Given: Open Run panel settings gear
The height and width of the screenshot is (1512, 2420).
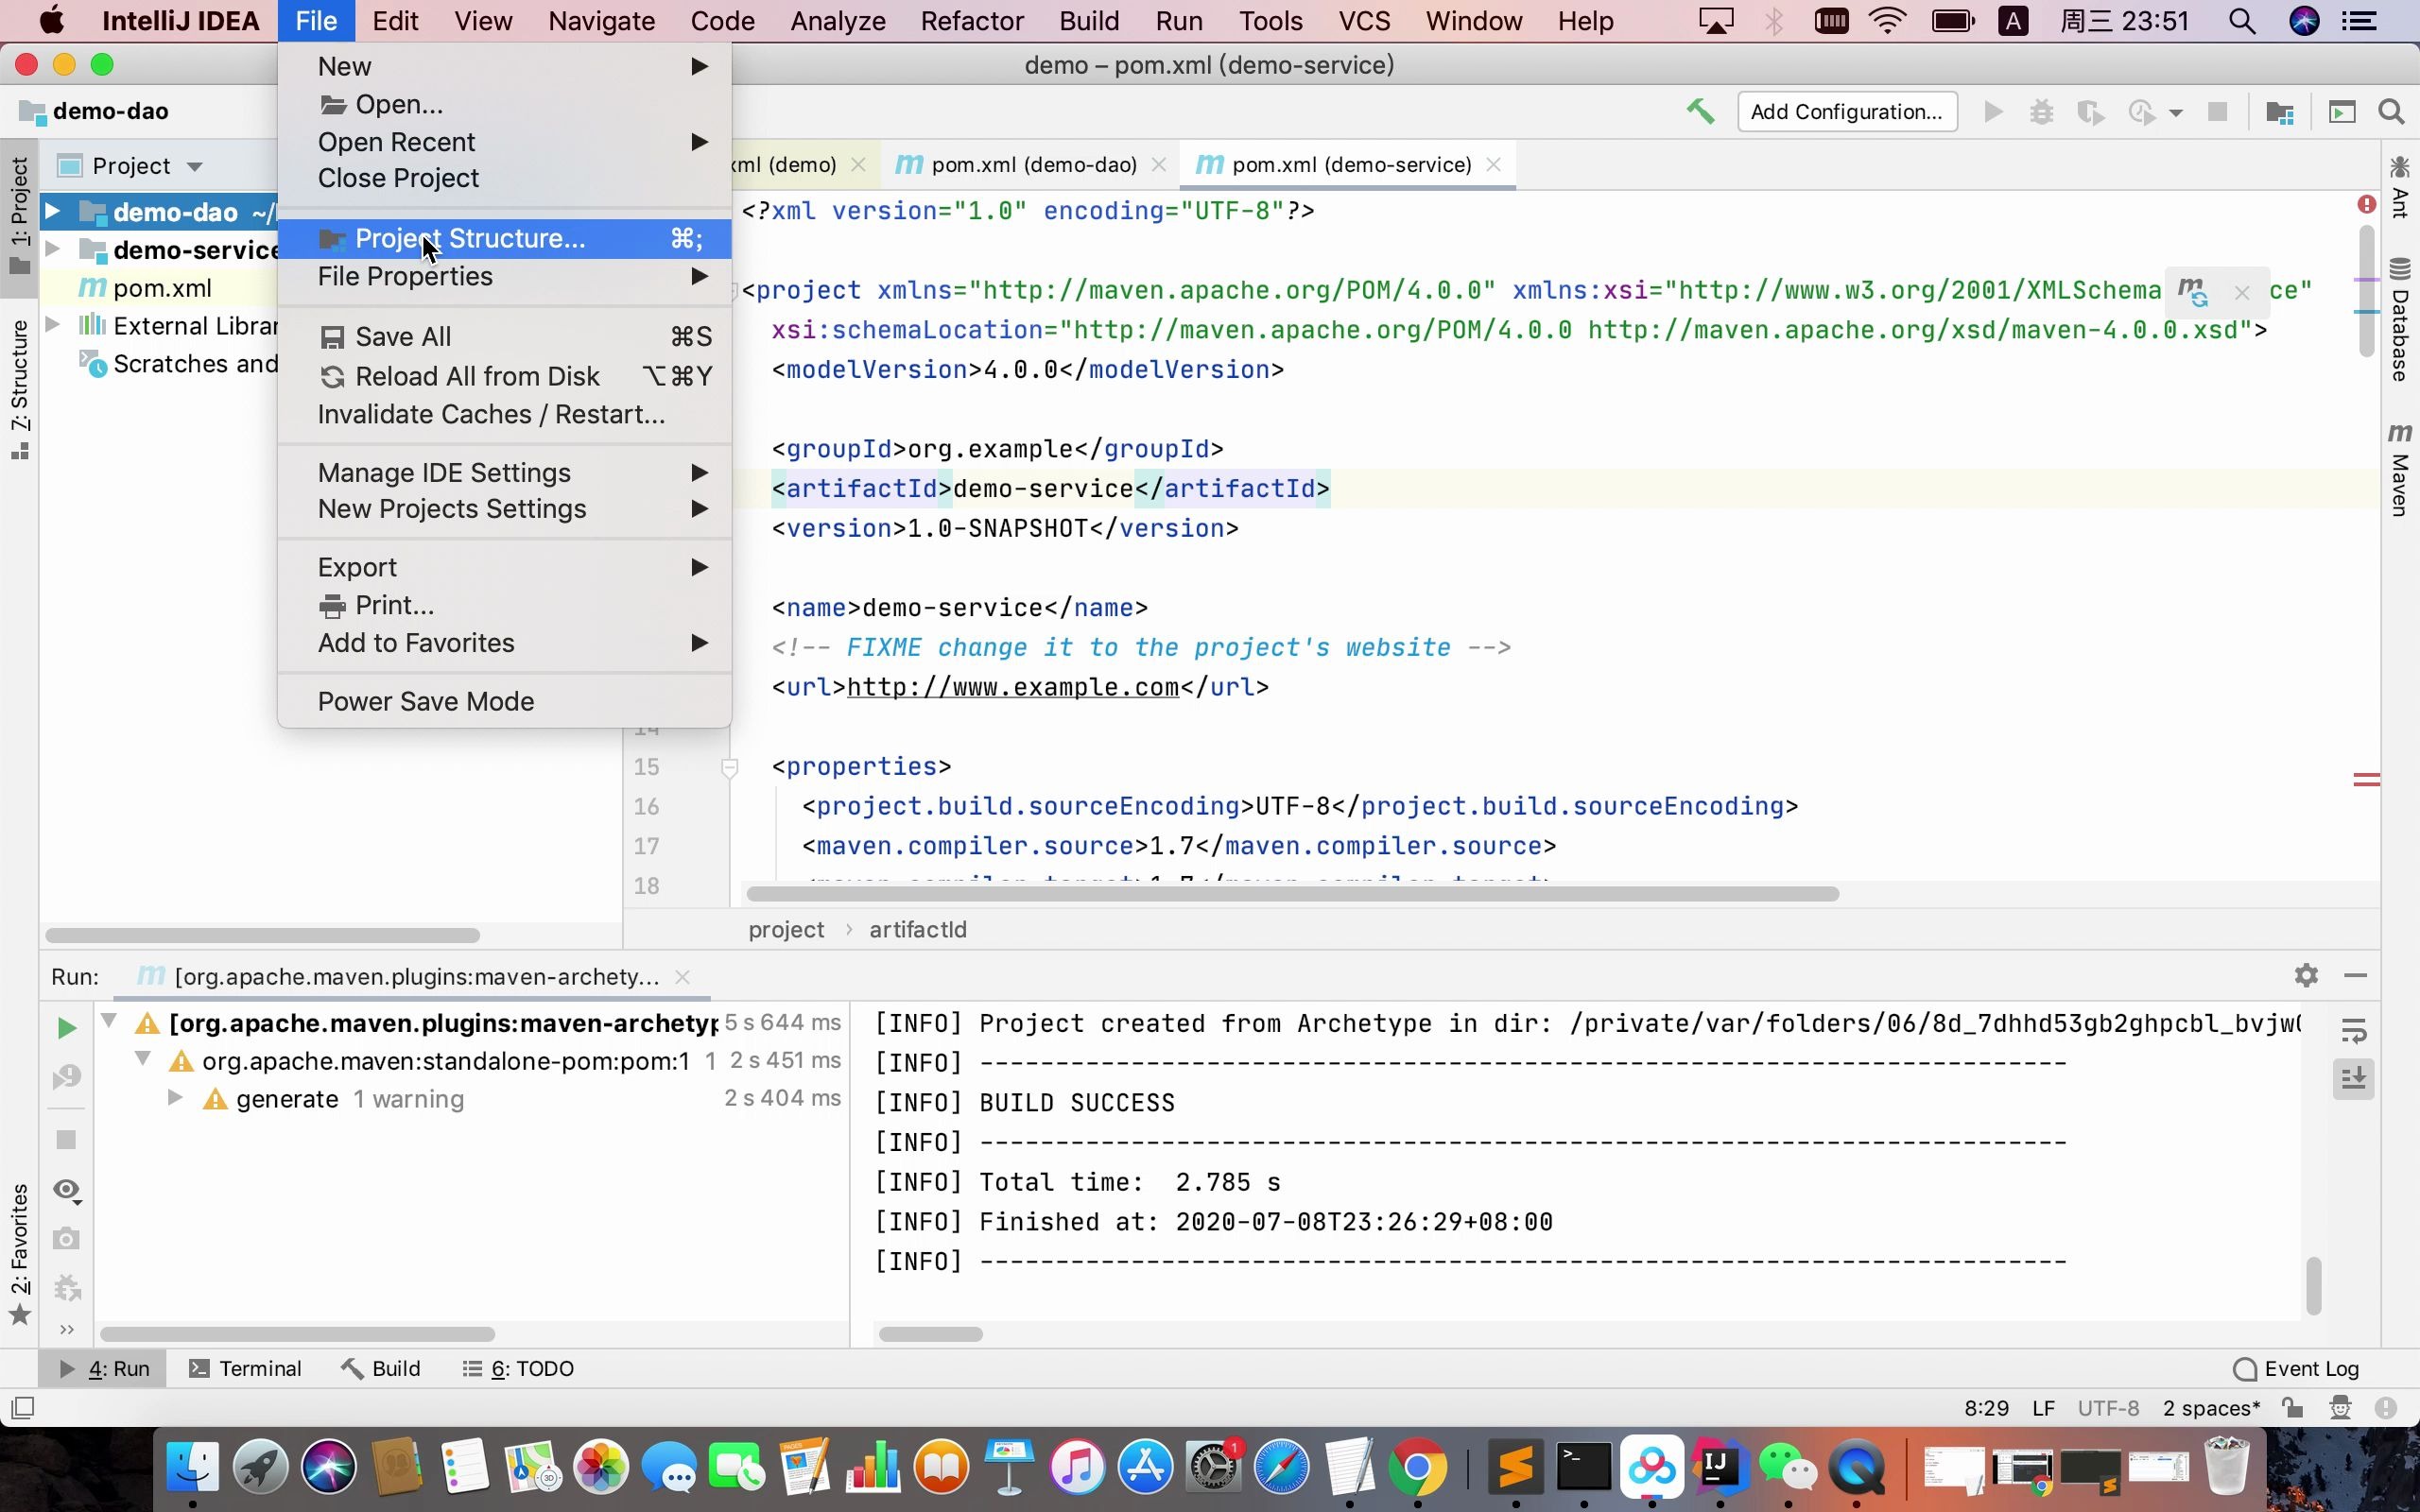Looking at the screenshot, I should click(x=2306, y=975).
